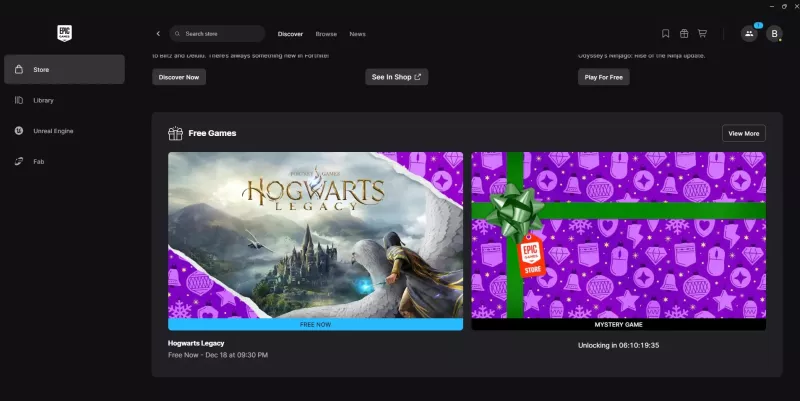800x401 pixels.
Task: Click the Unlocking in countdown text
Action: [x=618, y=345]
